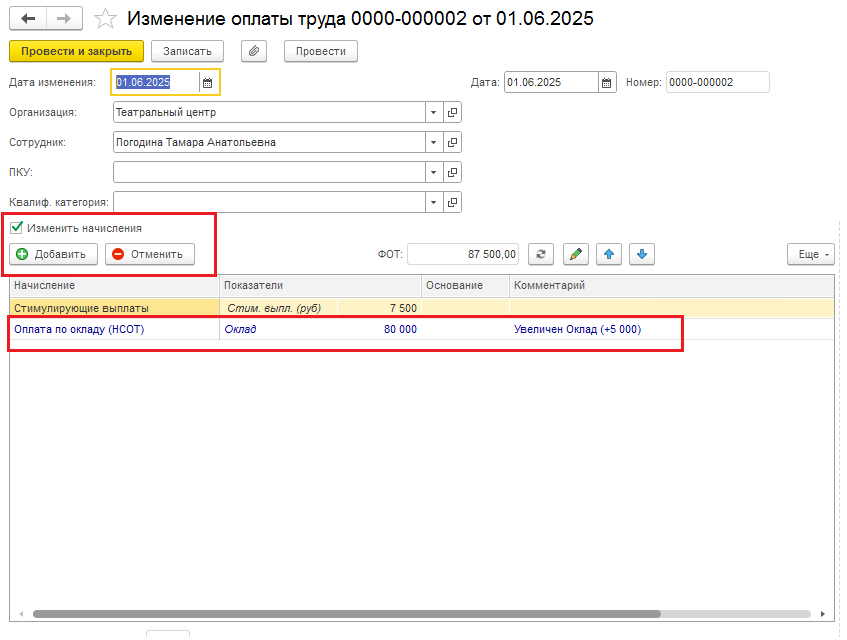Recalculate ФОТ with refresh icon
This screenshot has height=640, width=847.
541,254
